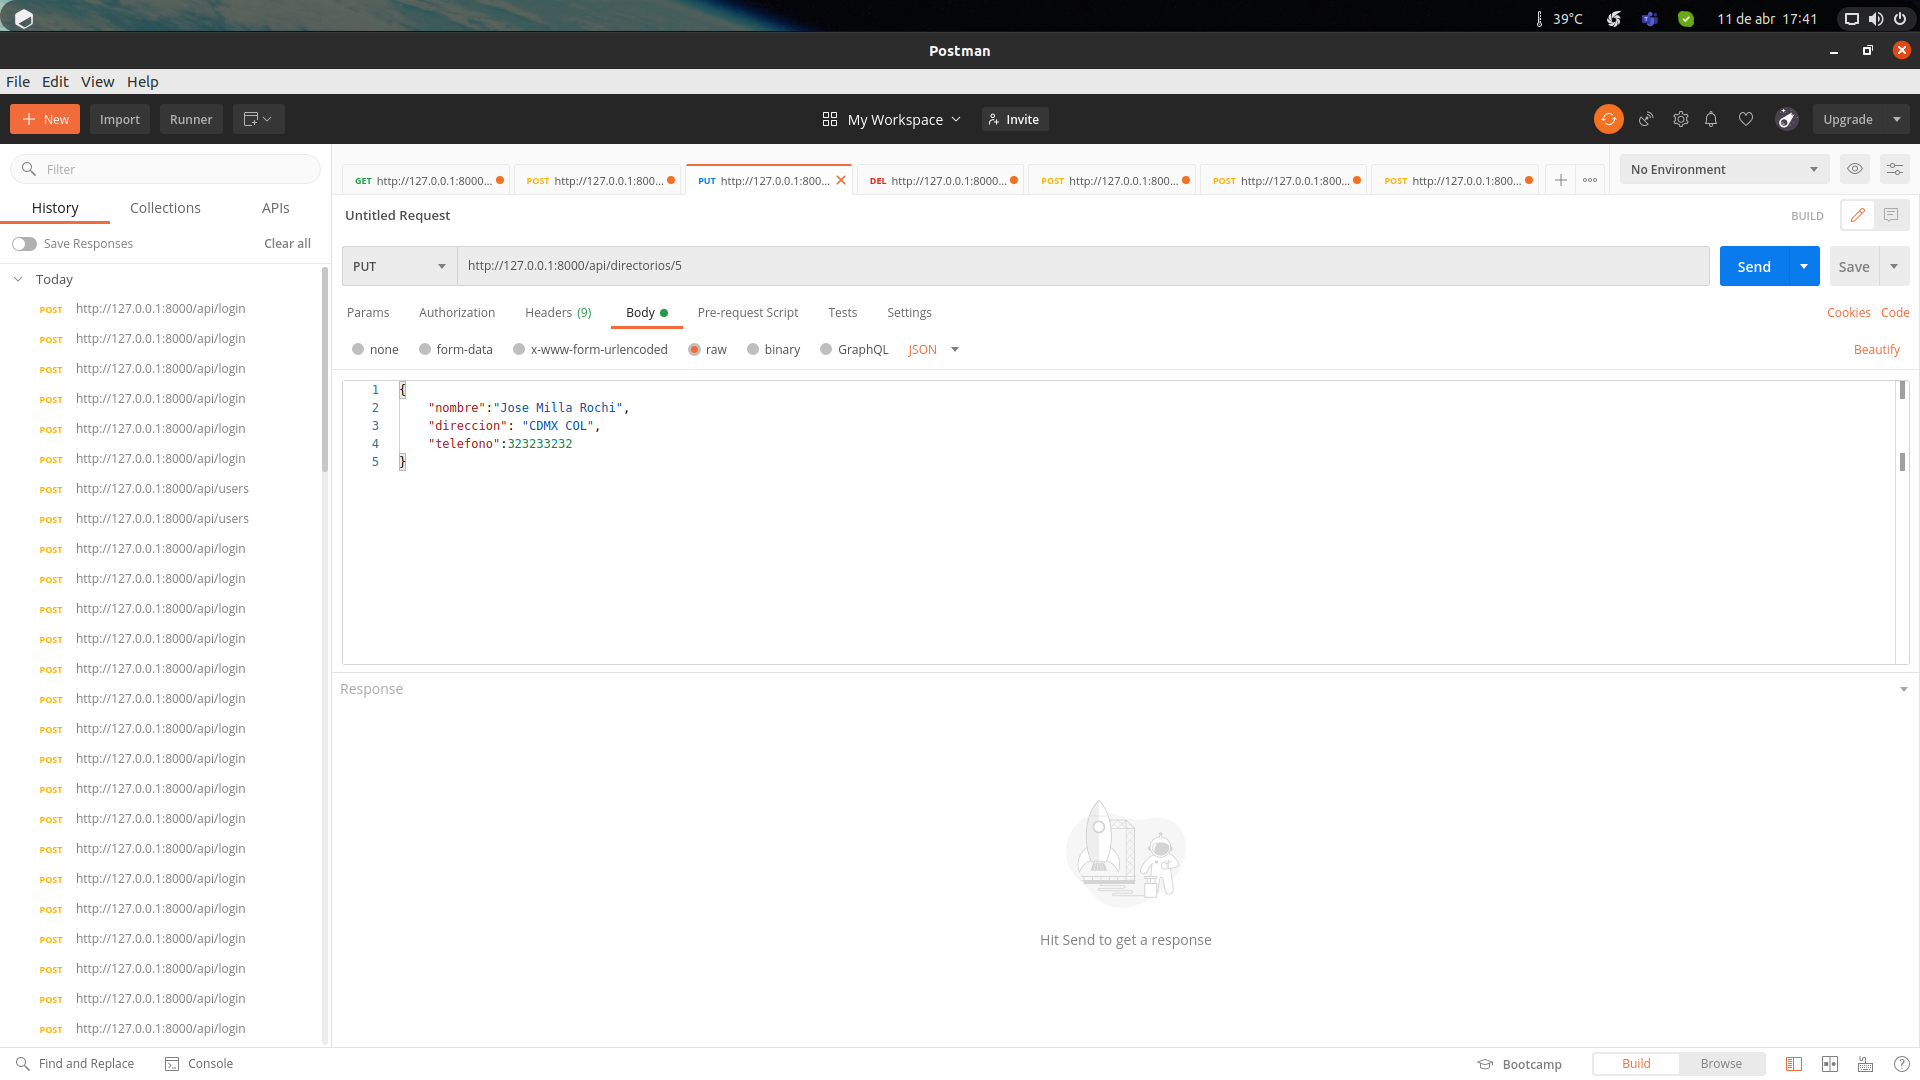Open notifications via the bell icon
The width and height of the screenshot is (1920, 1080).
point(1711,119)
